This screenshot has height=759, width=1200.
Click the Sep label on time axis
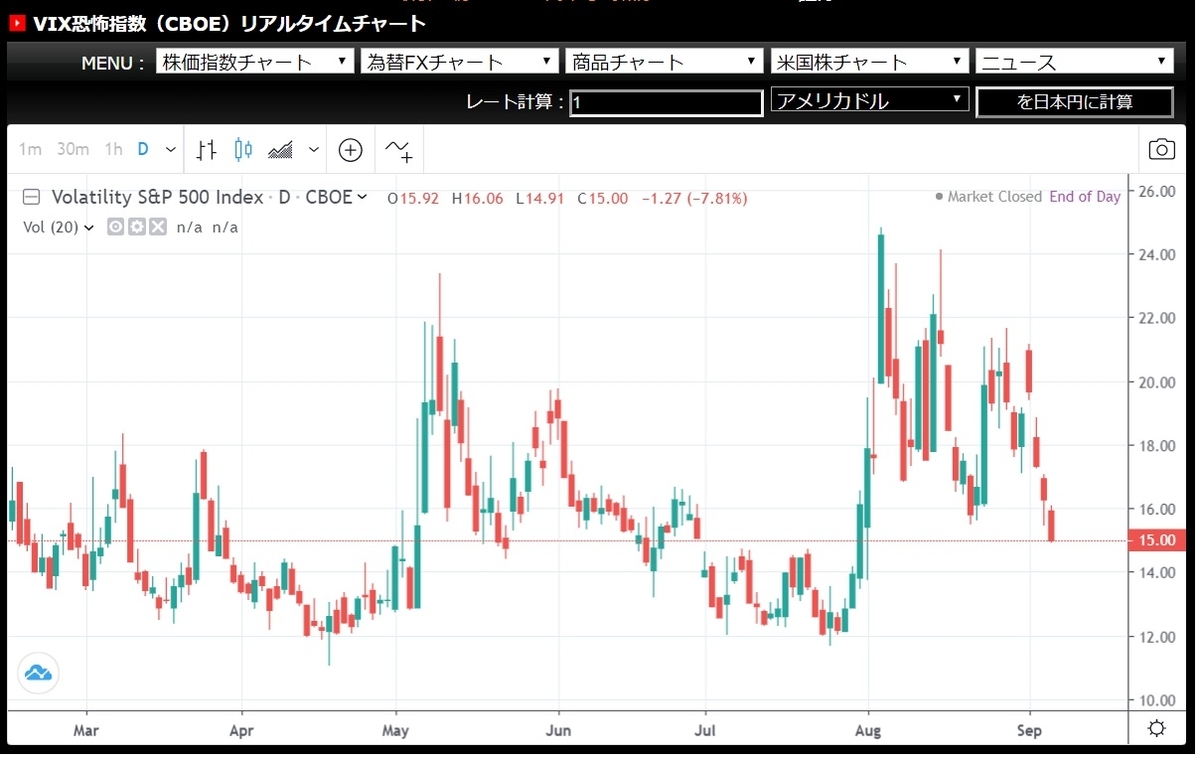point(1029,730)
